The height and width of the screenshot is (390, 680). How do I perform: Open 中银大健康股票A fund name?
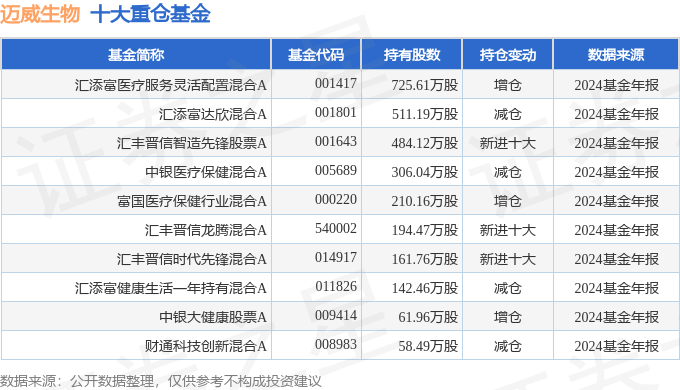pos(212,317)
